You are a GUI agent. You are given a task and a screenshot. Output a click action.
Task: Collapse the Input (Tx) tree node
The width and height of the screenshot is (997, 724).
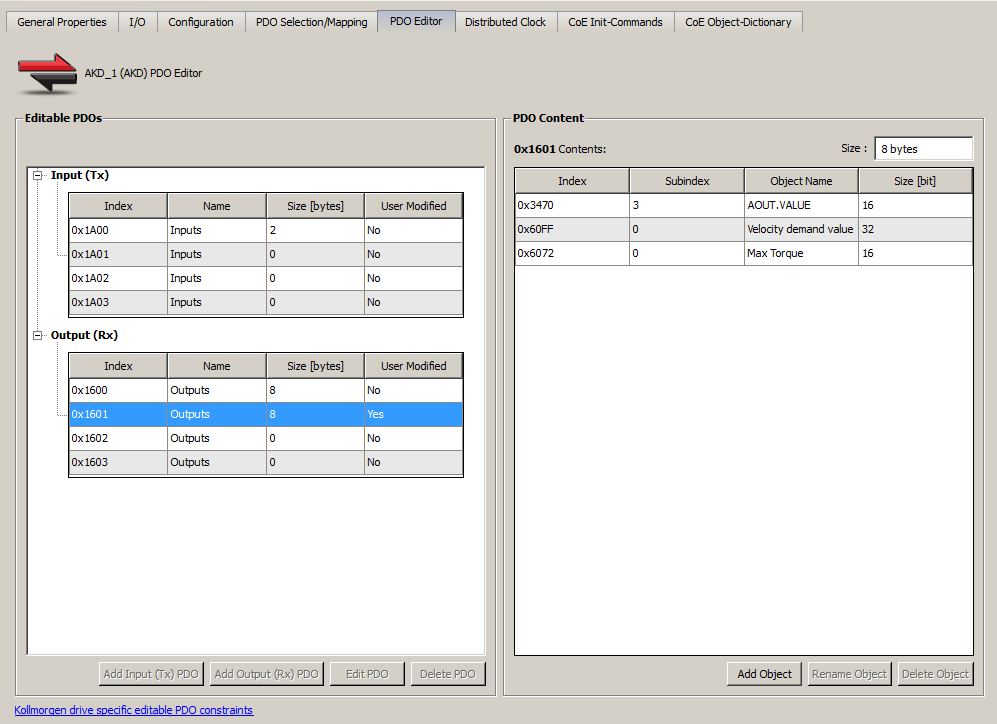click(38, 175)
